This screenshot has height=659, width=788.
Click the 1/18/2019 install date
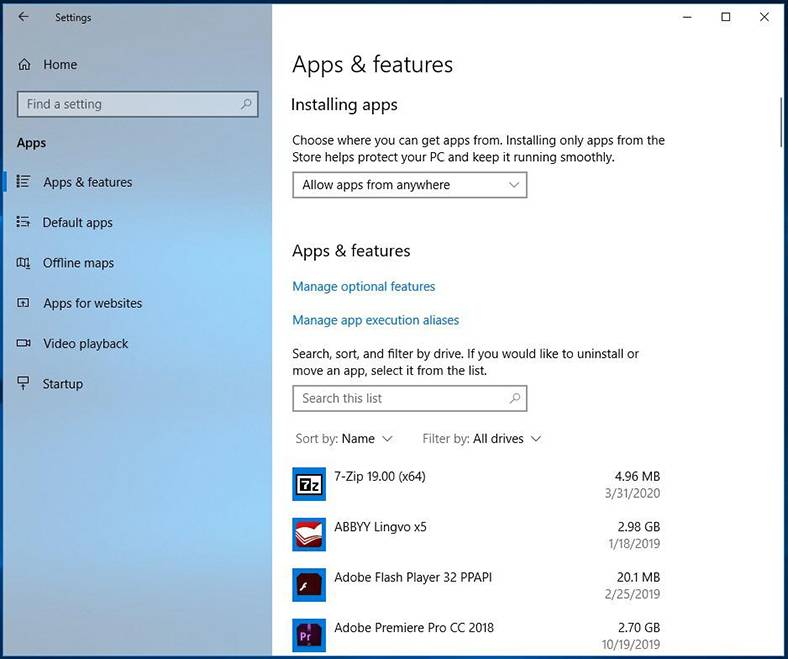click(x=634, y=543)
